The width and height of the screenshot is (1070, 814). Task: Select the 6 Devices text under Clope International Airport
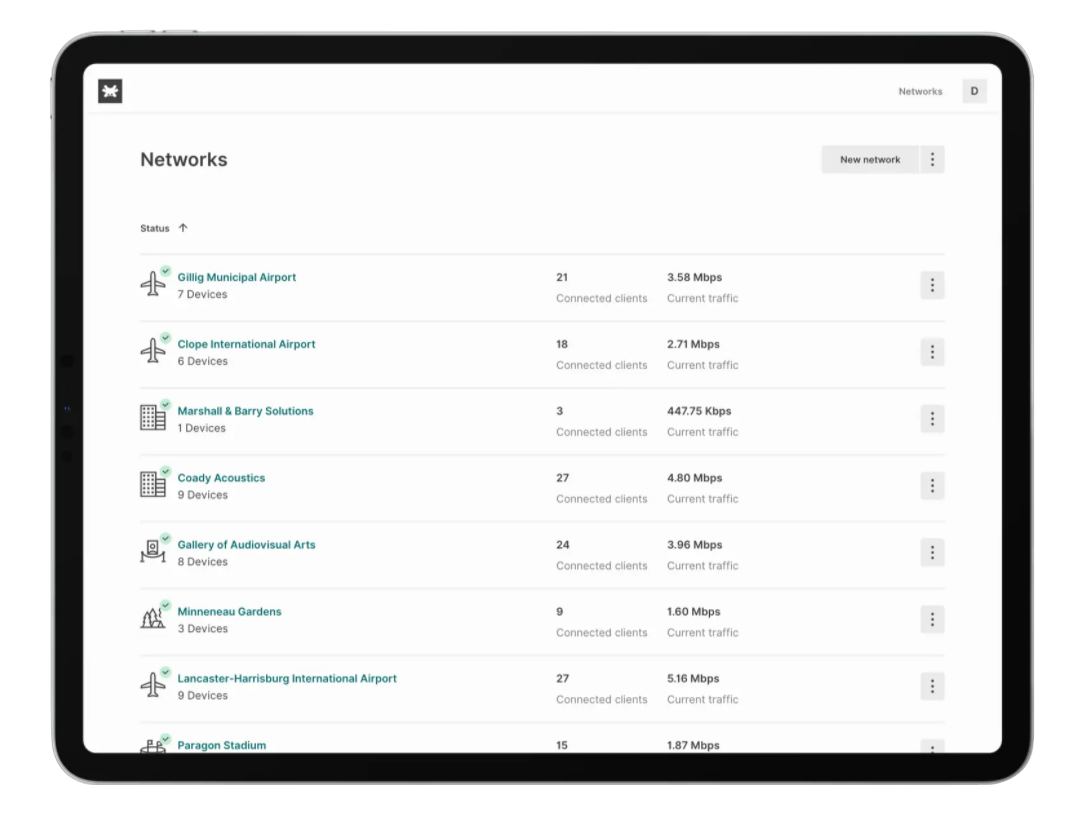click(203, 362)
